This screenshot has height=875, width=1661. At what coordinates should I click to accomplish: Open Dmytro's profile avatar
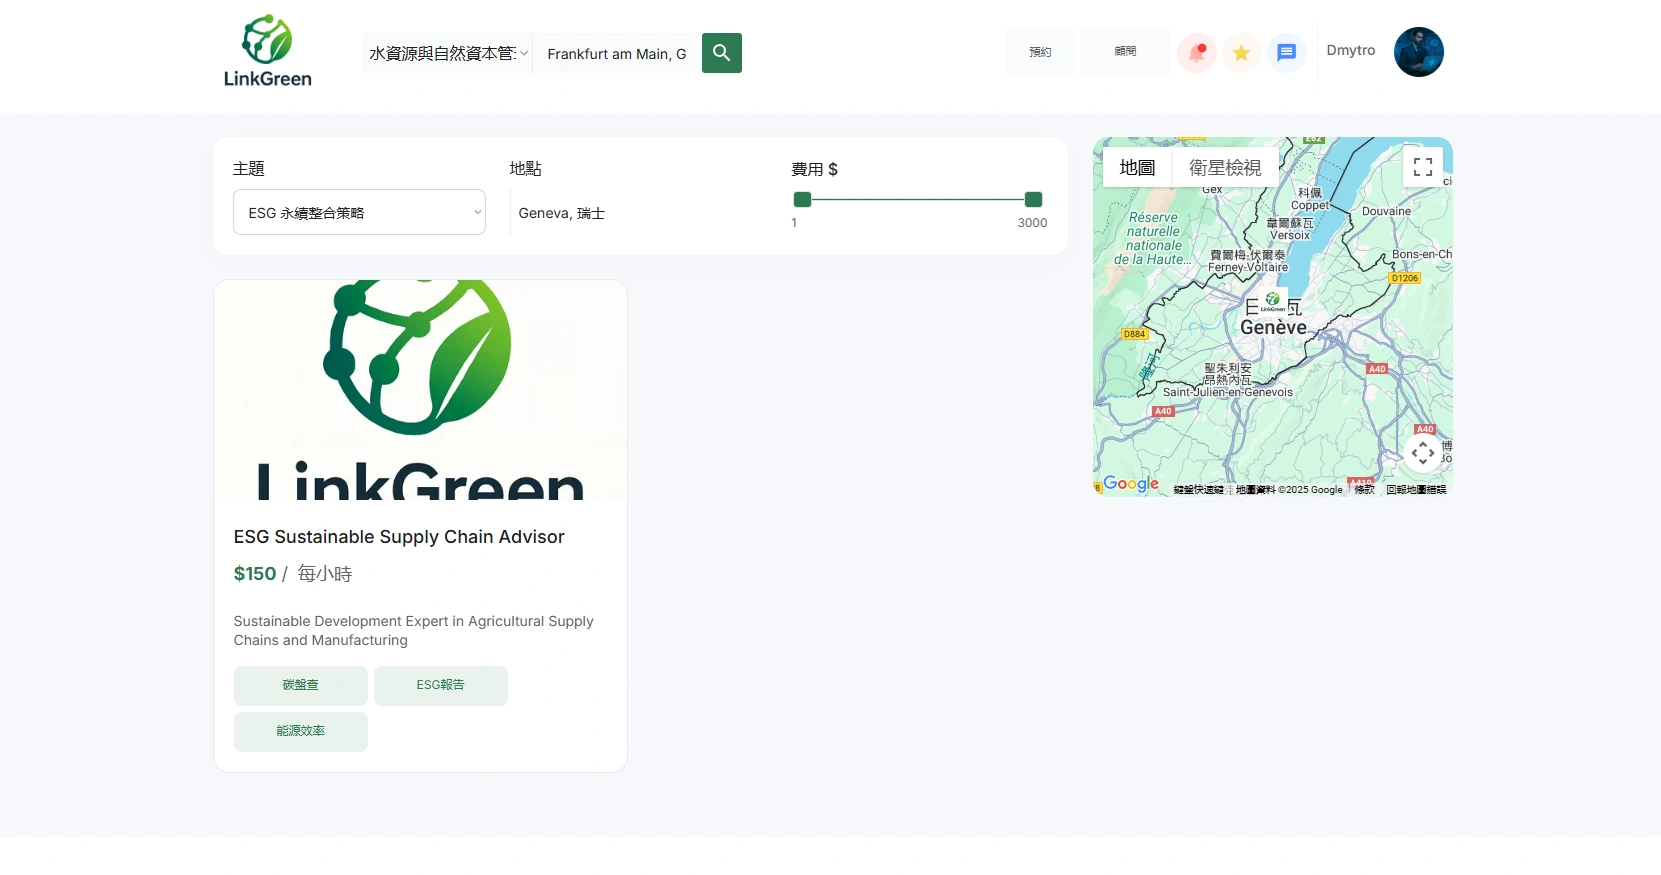(1419, 52)
